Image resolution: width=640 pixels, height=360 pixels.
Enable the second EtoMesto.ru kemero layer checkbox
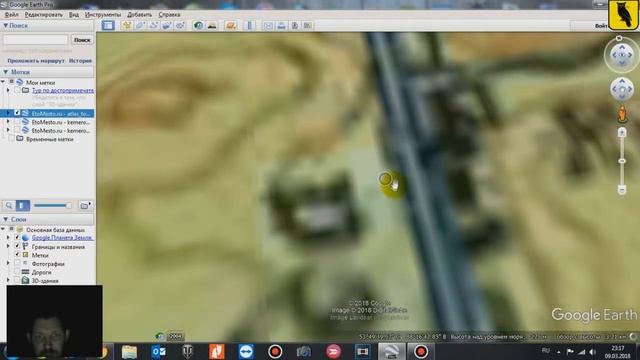[17, 130]
